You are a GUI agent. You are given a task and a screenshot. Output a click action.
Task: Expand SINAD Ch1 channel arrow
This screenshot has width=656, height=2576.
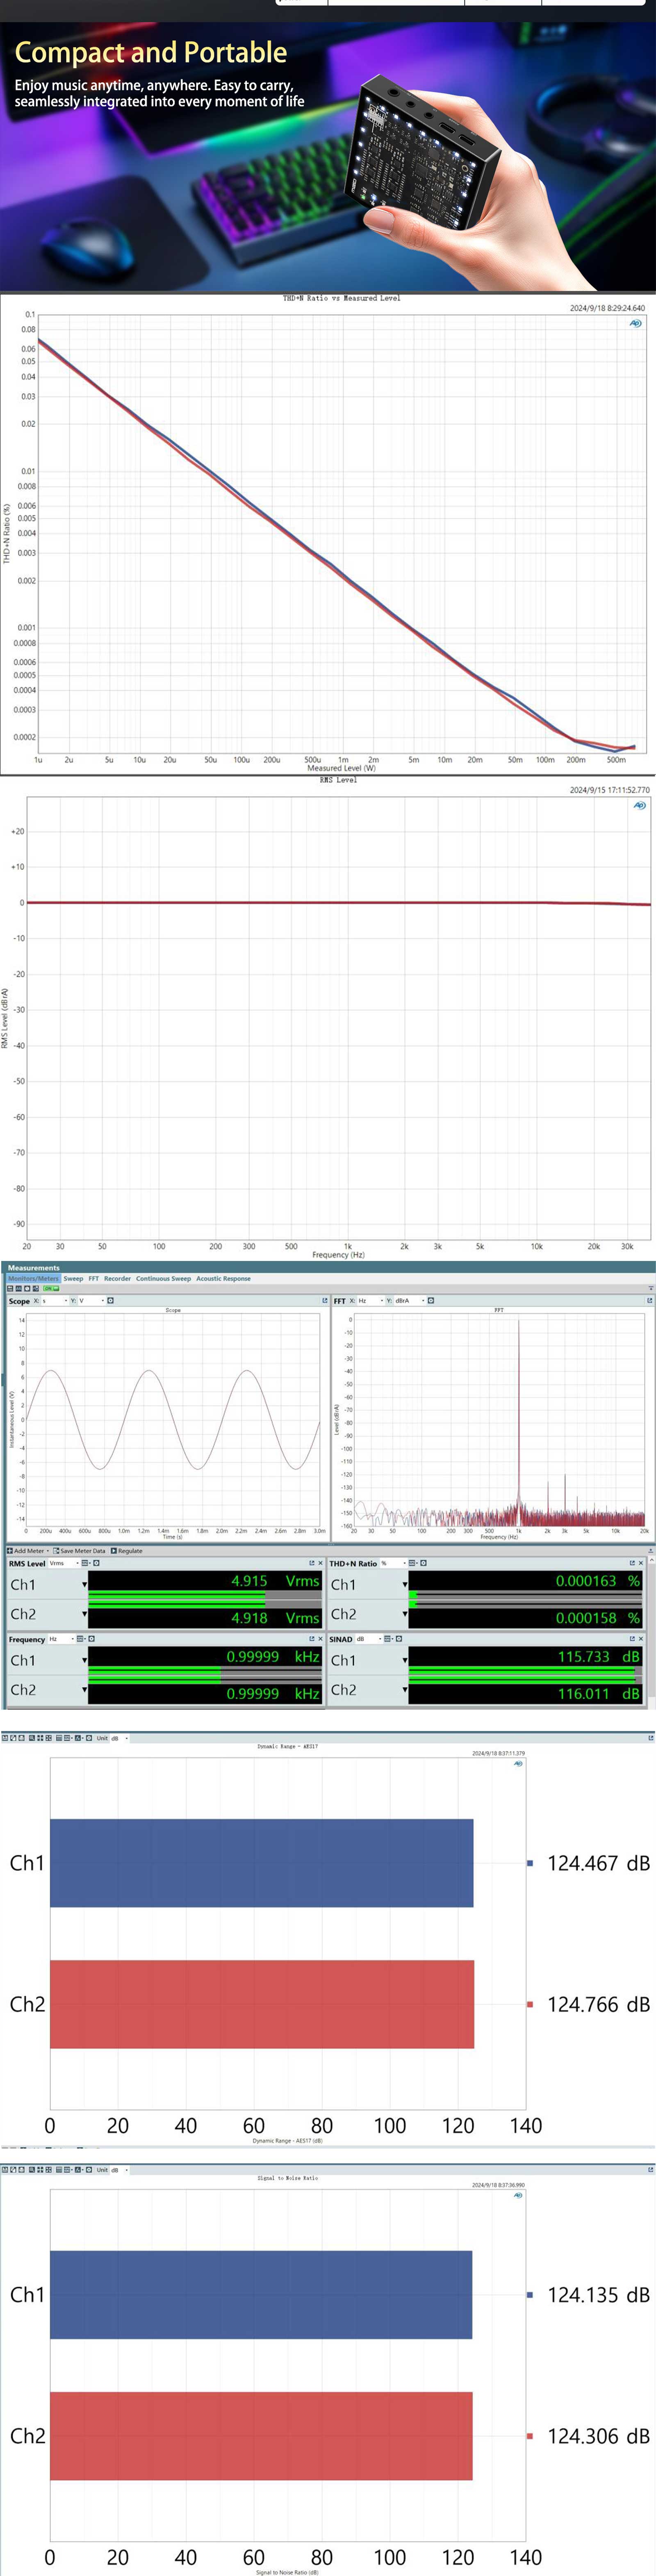[x=405, y=1661]
